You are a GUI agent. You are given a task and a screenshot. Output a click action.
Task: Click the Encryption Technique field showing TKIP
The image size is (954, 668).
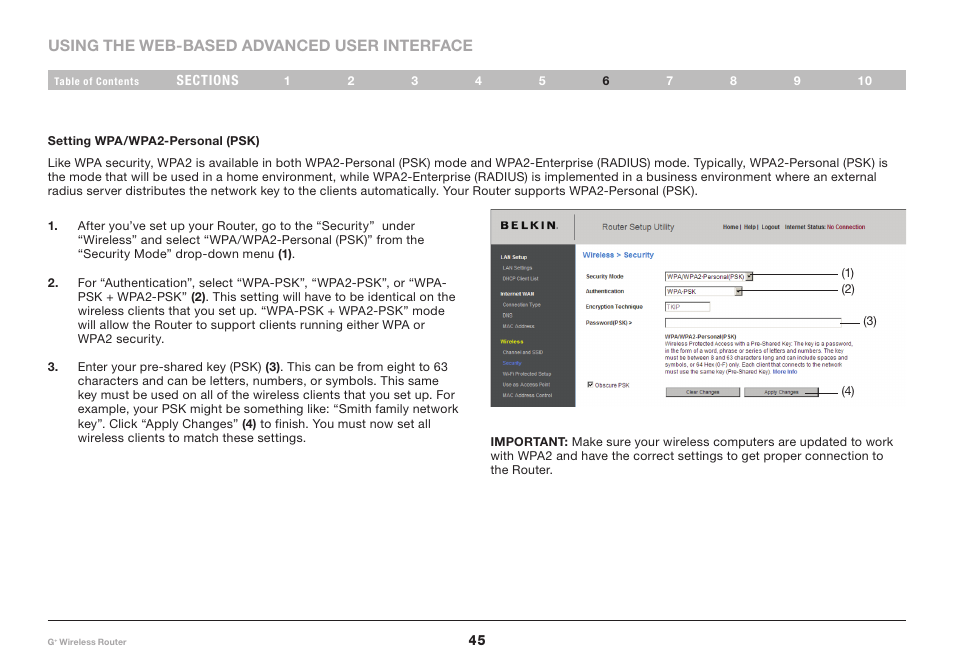(x=688, y=307)
